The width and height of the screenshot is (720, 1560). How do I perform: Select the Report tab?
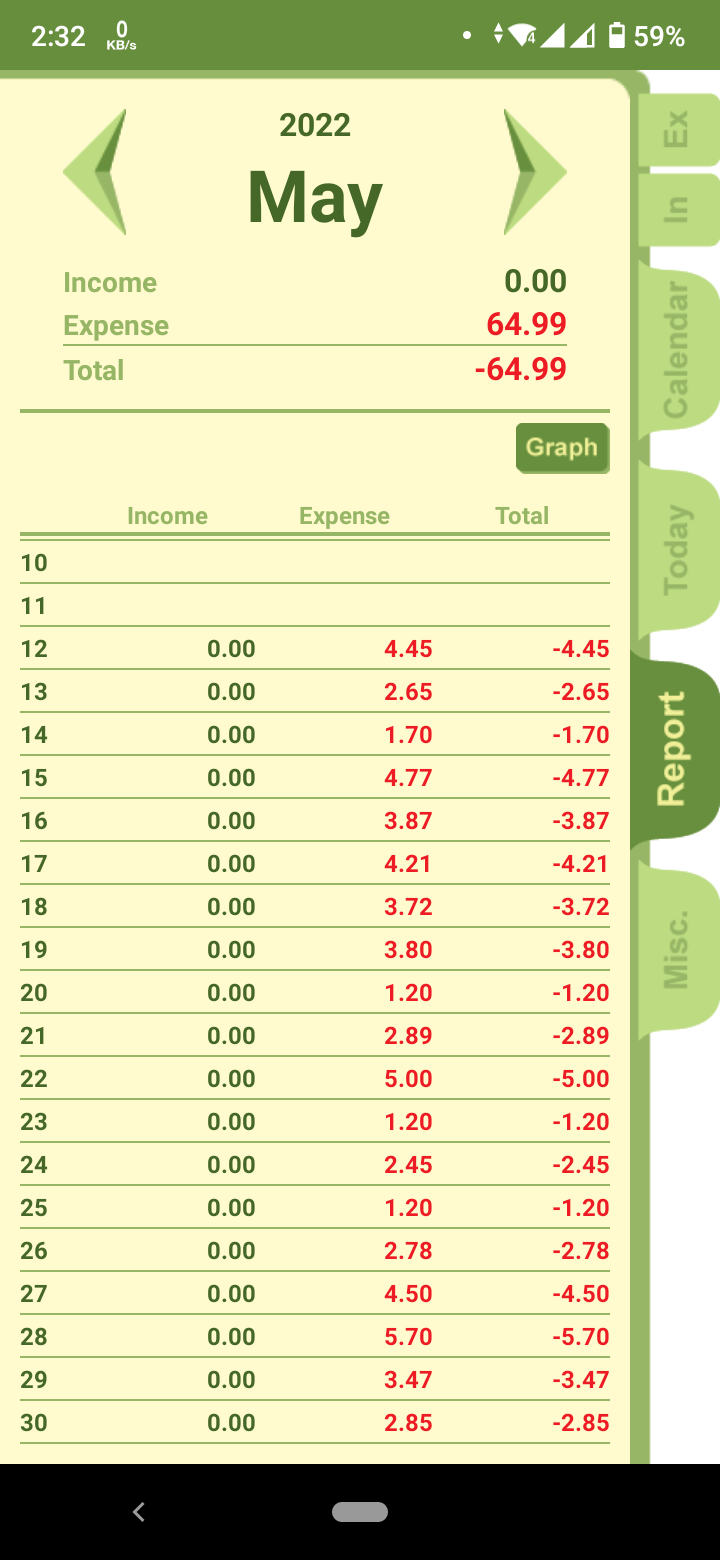coord(675,748)
